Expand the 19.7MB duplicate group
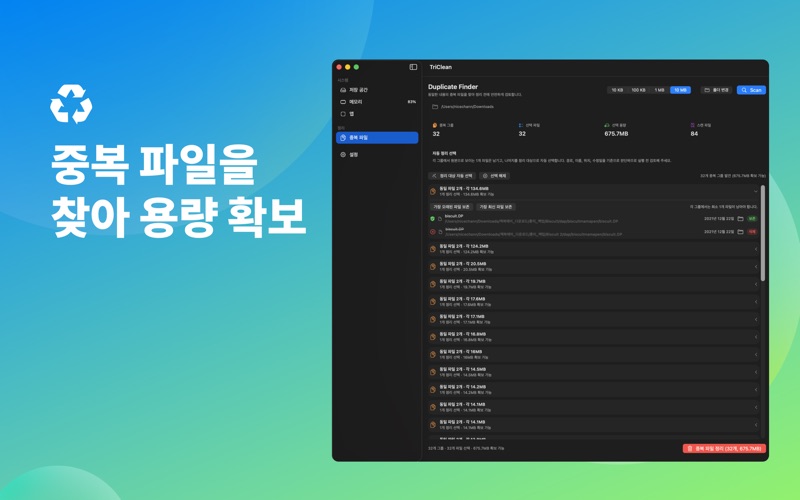 click(756, 284)
